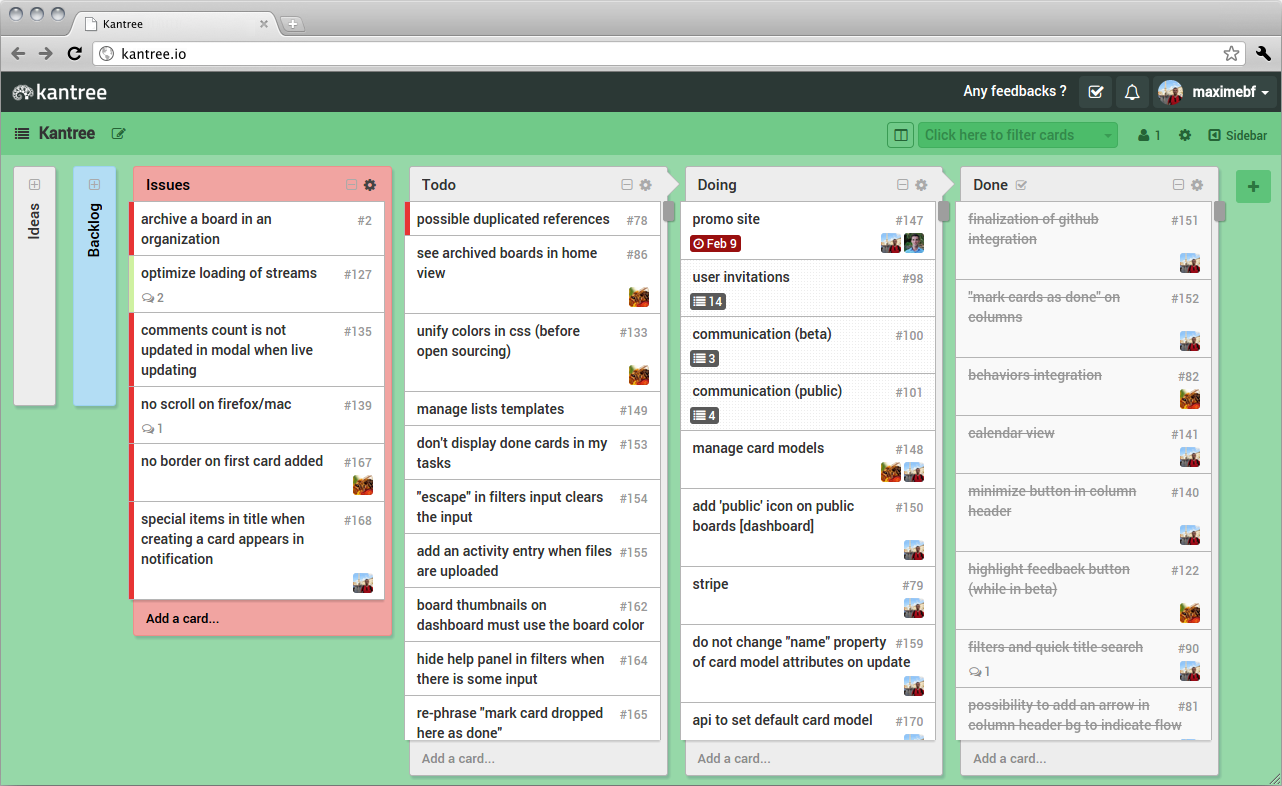This screenshot has height=786, width=1282.
Task: Click the board settings gear icon
Action: (1185, 135)
